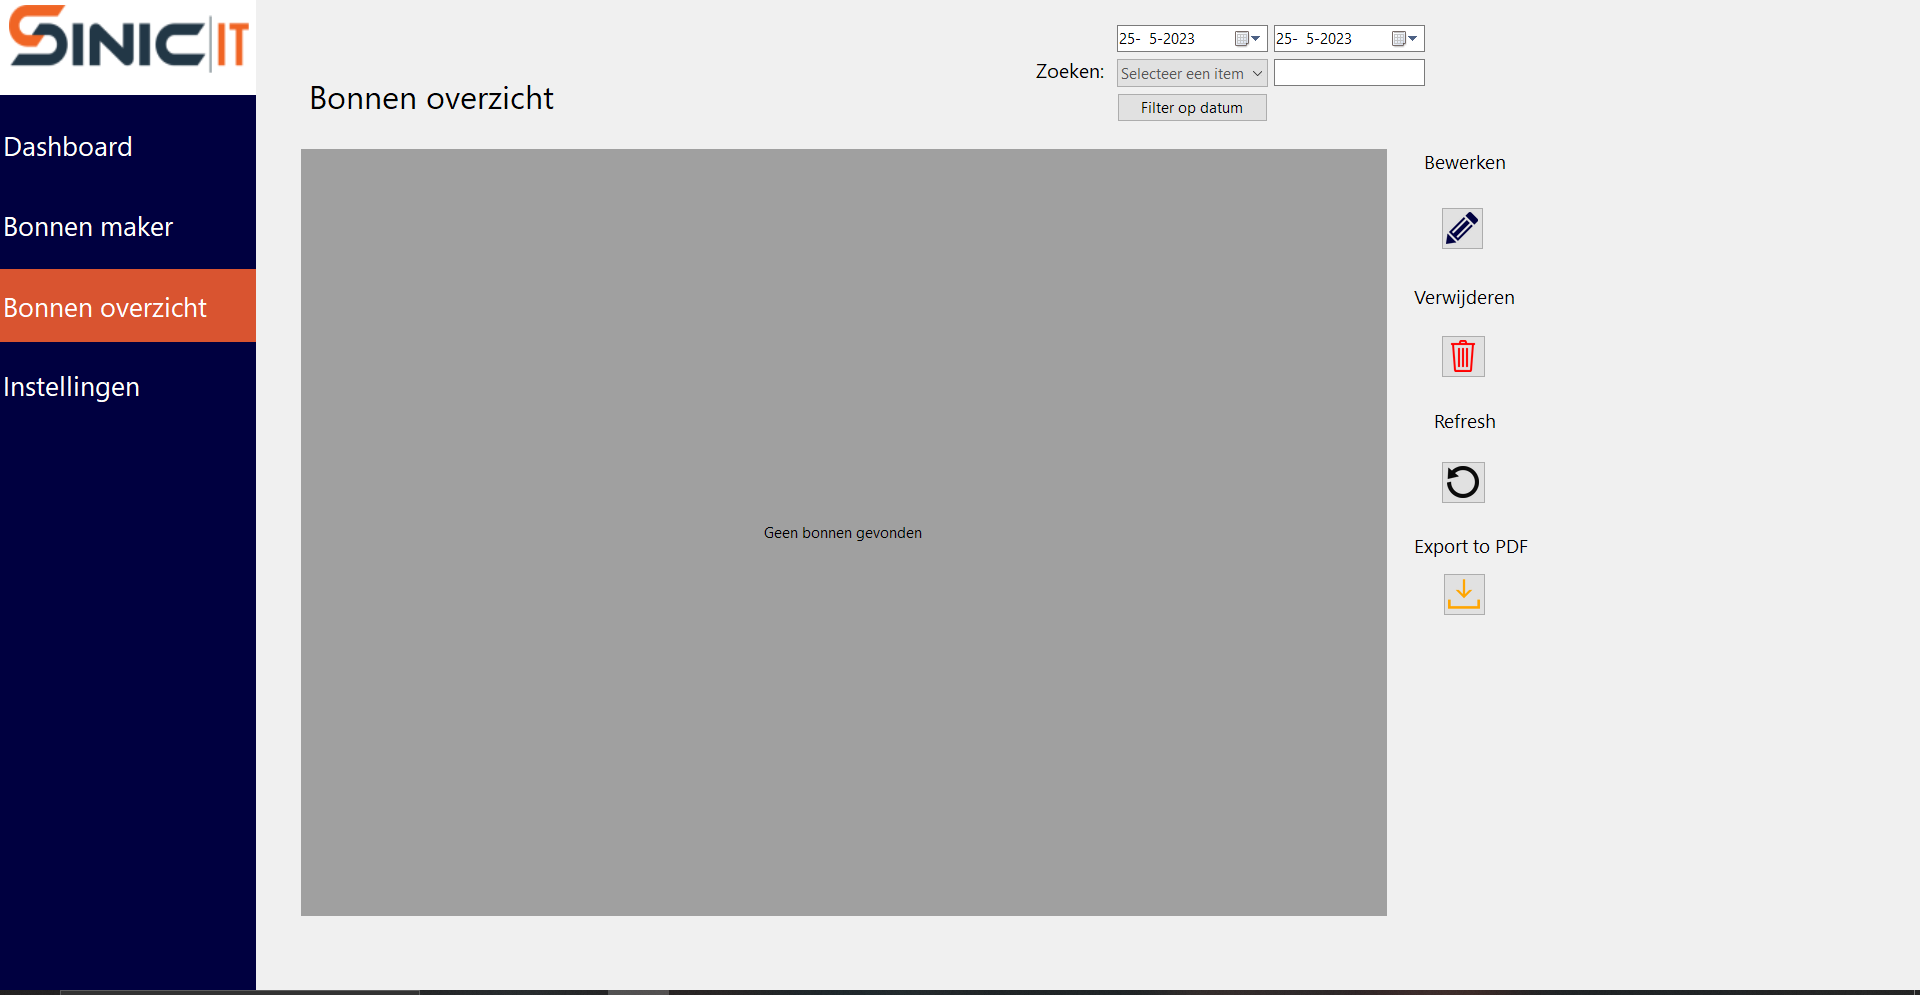The width and height of the screenshot is (1920, 995).
Task: Click the 'Geen bonnen gevonden' empty list message
Action: coord(843,533)
